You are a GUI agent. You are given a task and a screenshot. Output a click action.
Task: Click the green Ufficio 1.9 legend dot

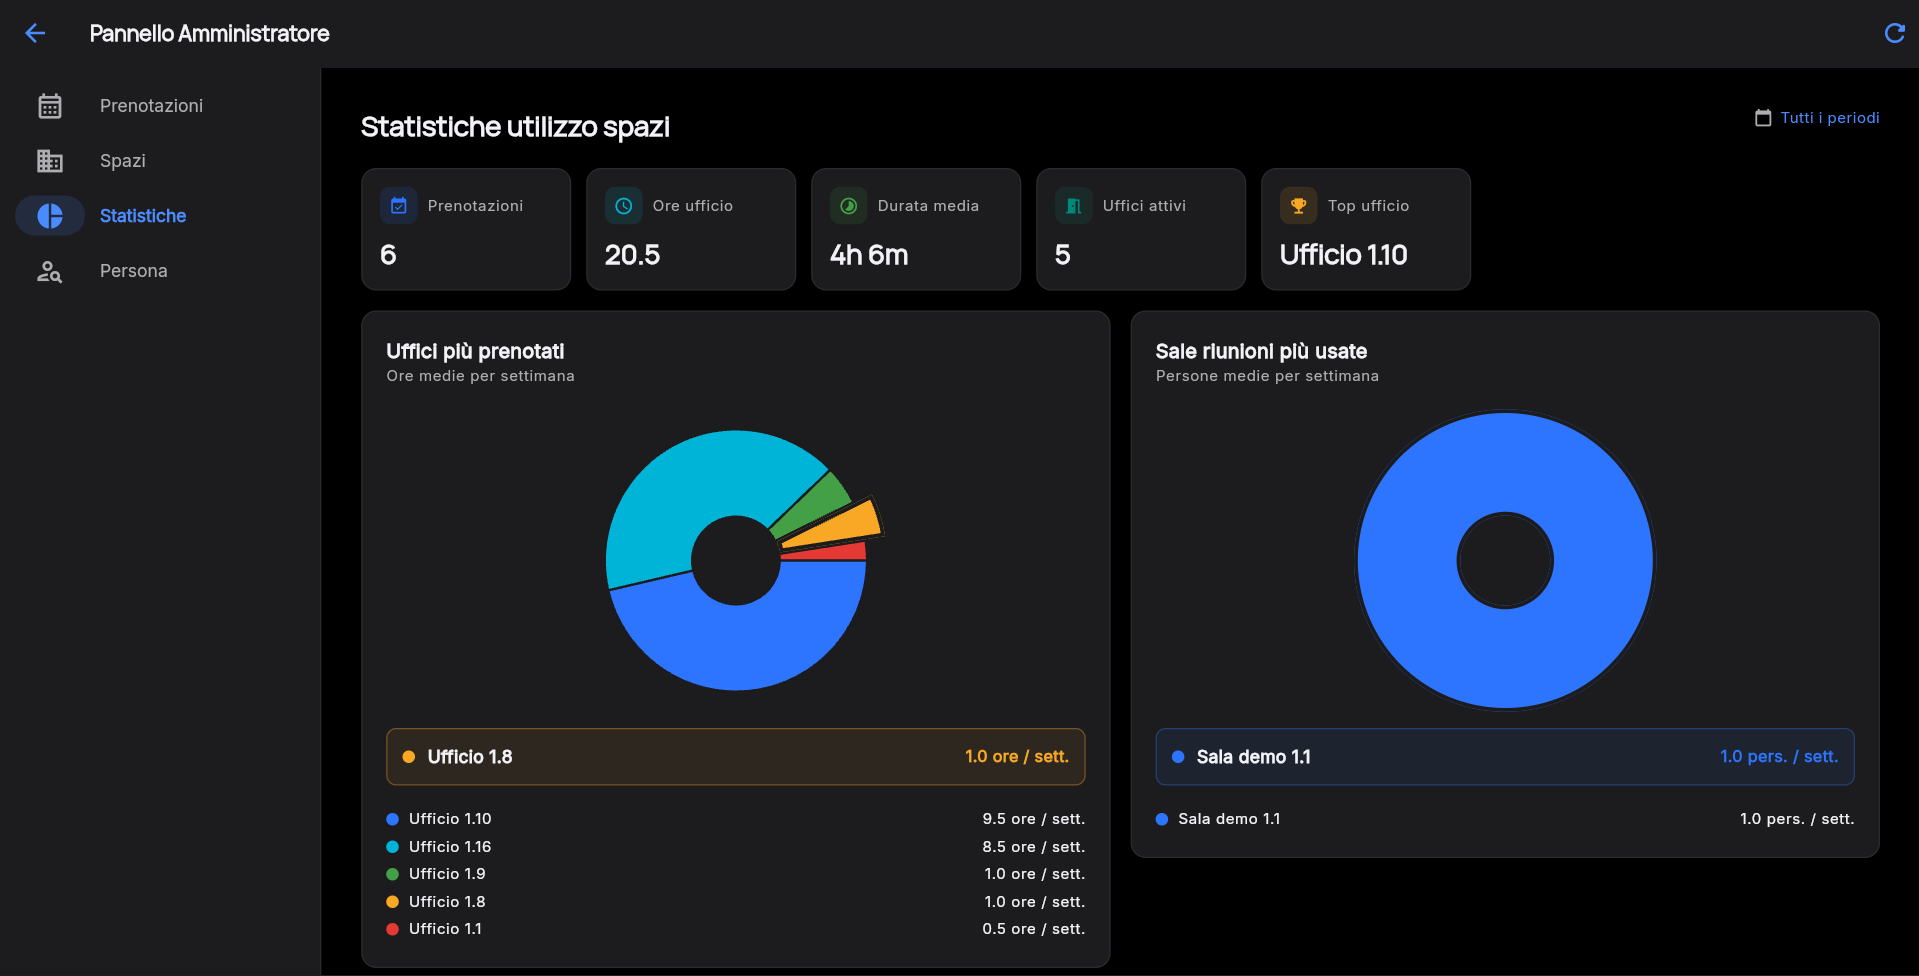(x=392, y=874)
